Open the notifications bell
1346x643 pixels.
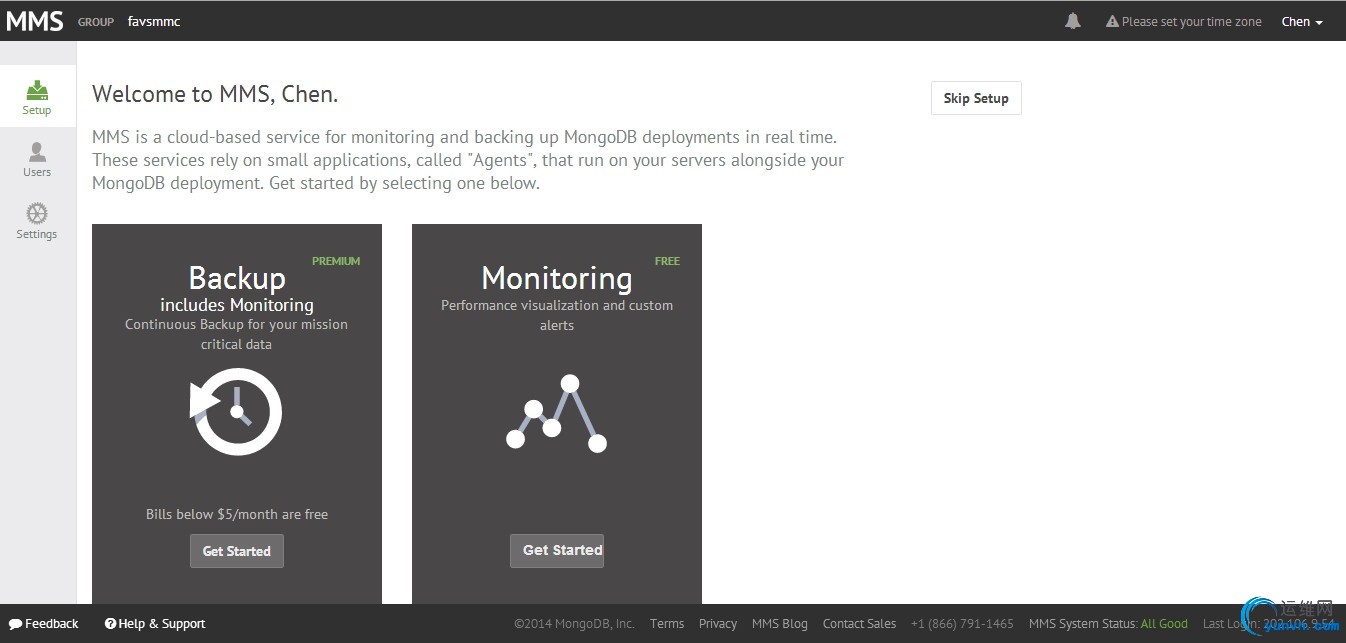1073,21
